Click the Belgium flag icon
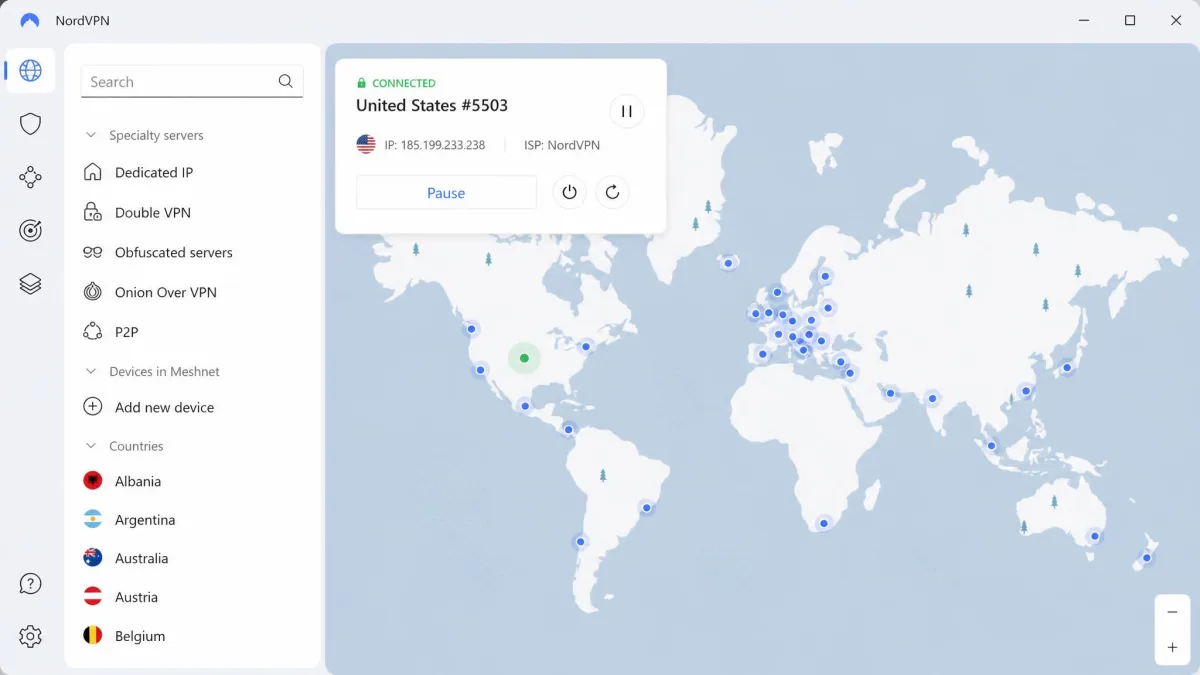 [93, 635]
